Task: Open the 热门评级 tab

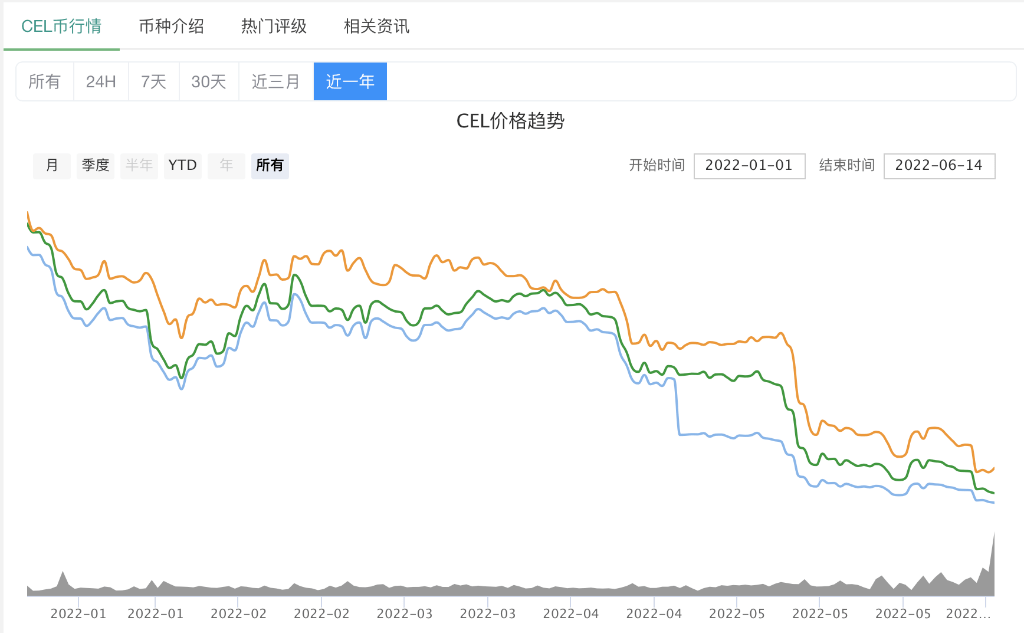Action: (x=275, y=27)
